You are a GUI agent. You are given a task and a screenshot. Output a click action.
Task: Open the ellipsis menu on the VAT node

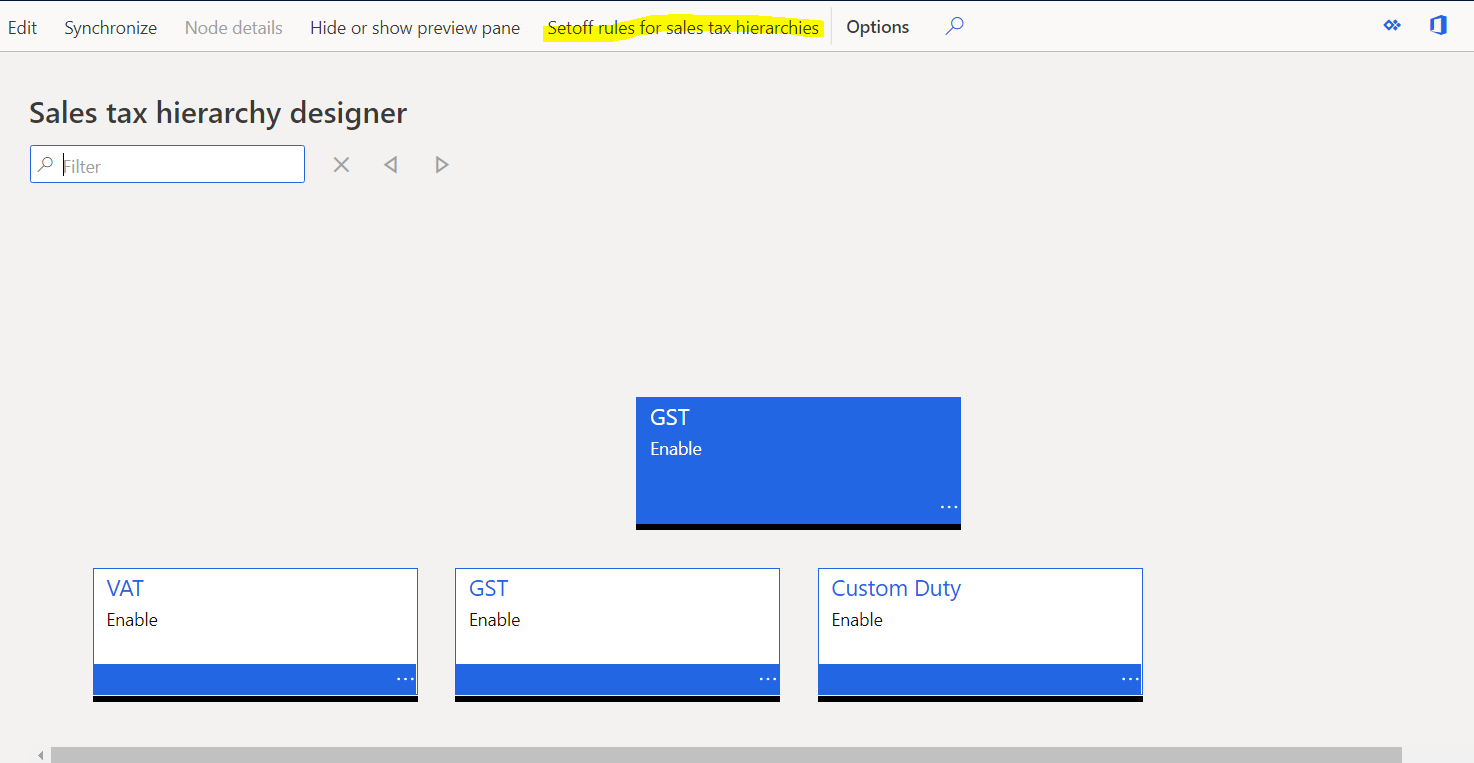click(404, 678)
